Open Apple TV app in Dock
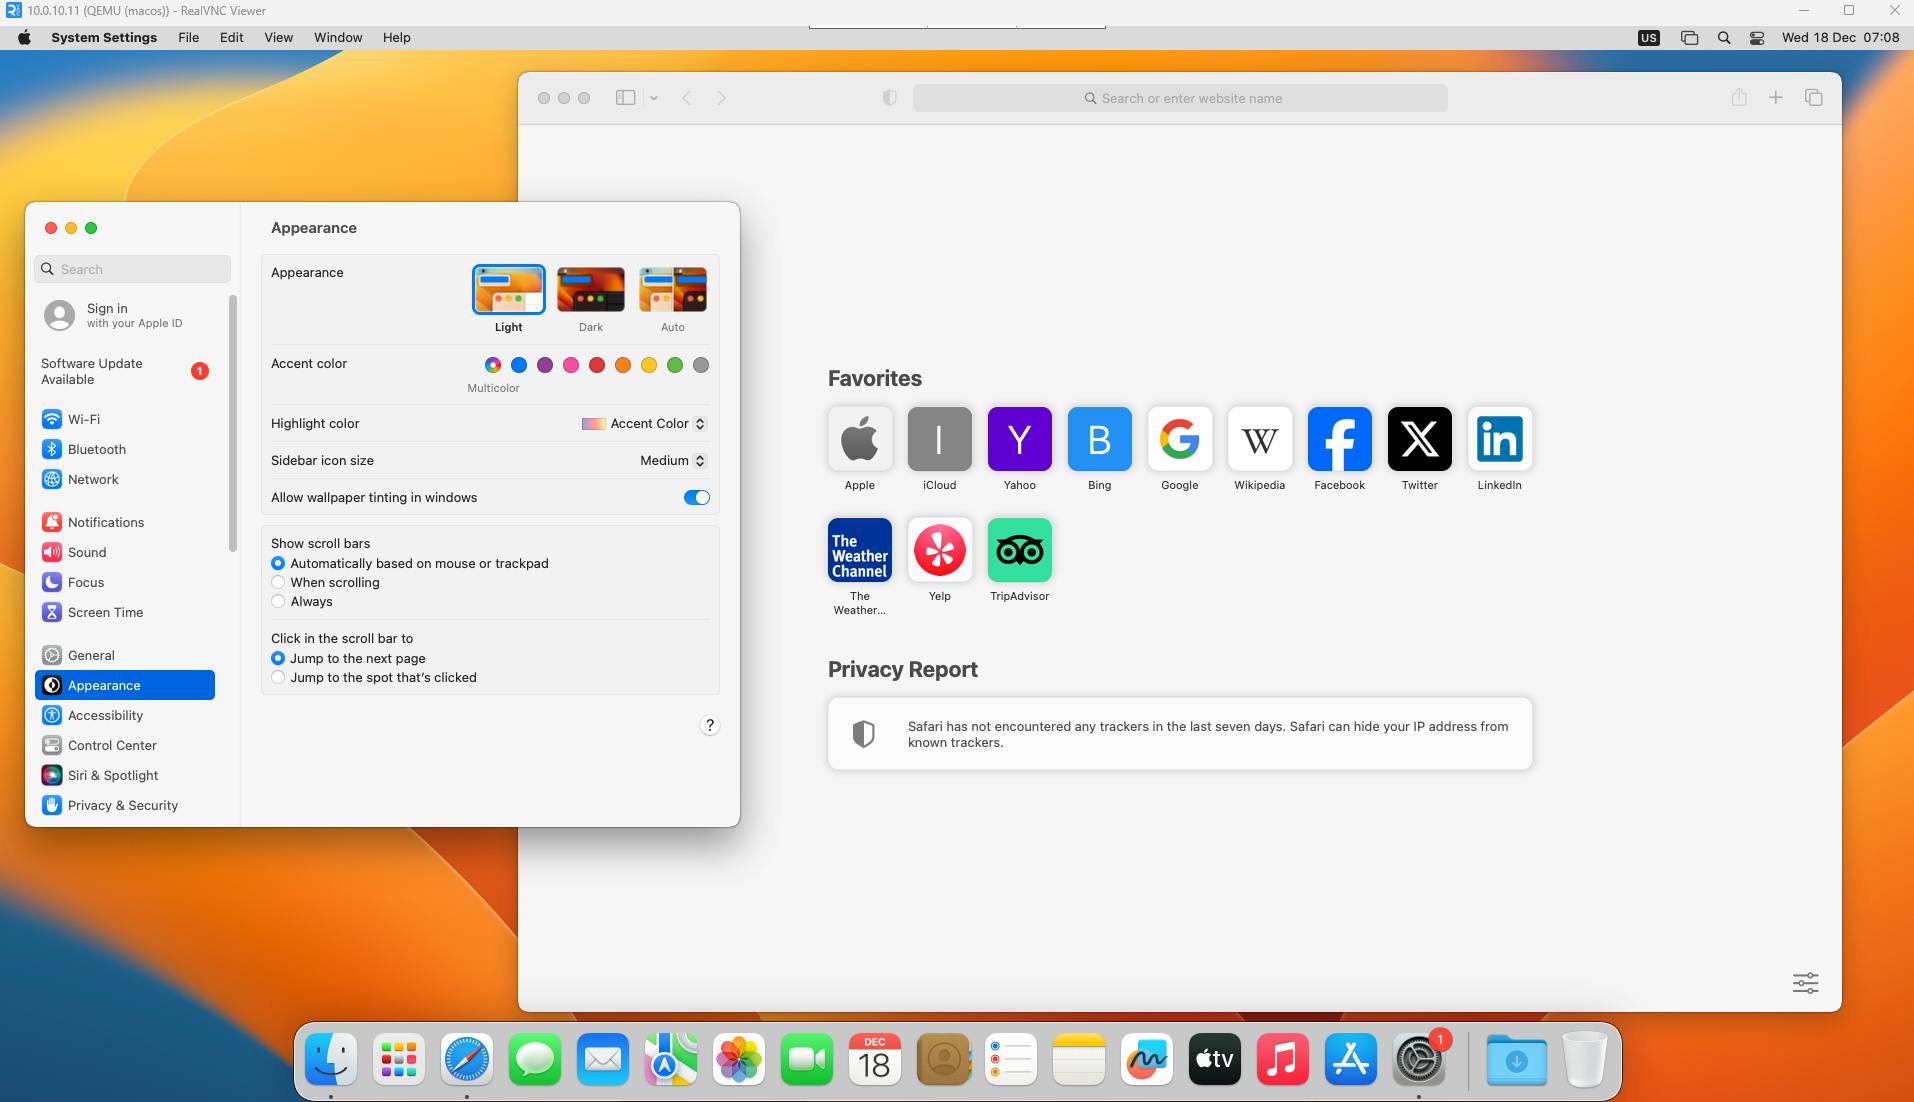 coord(1215,1059)
